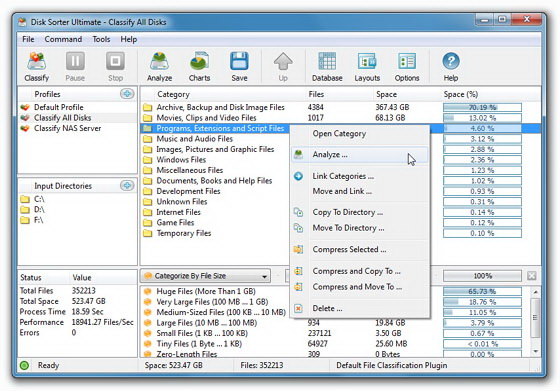Sort by the Category column header
560x391 pixels.
coord(223,94)
